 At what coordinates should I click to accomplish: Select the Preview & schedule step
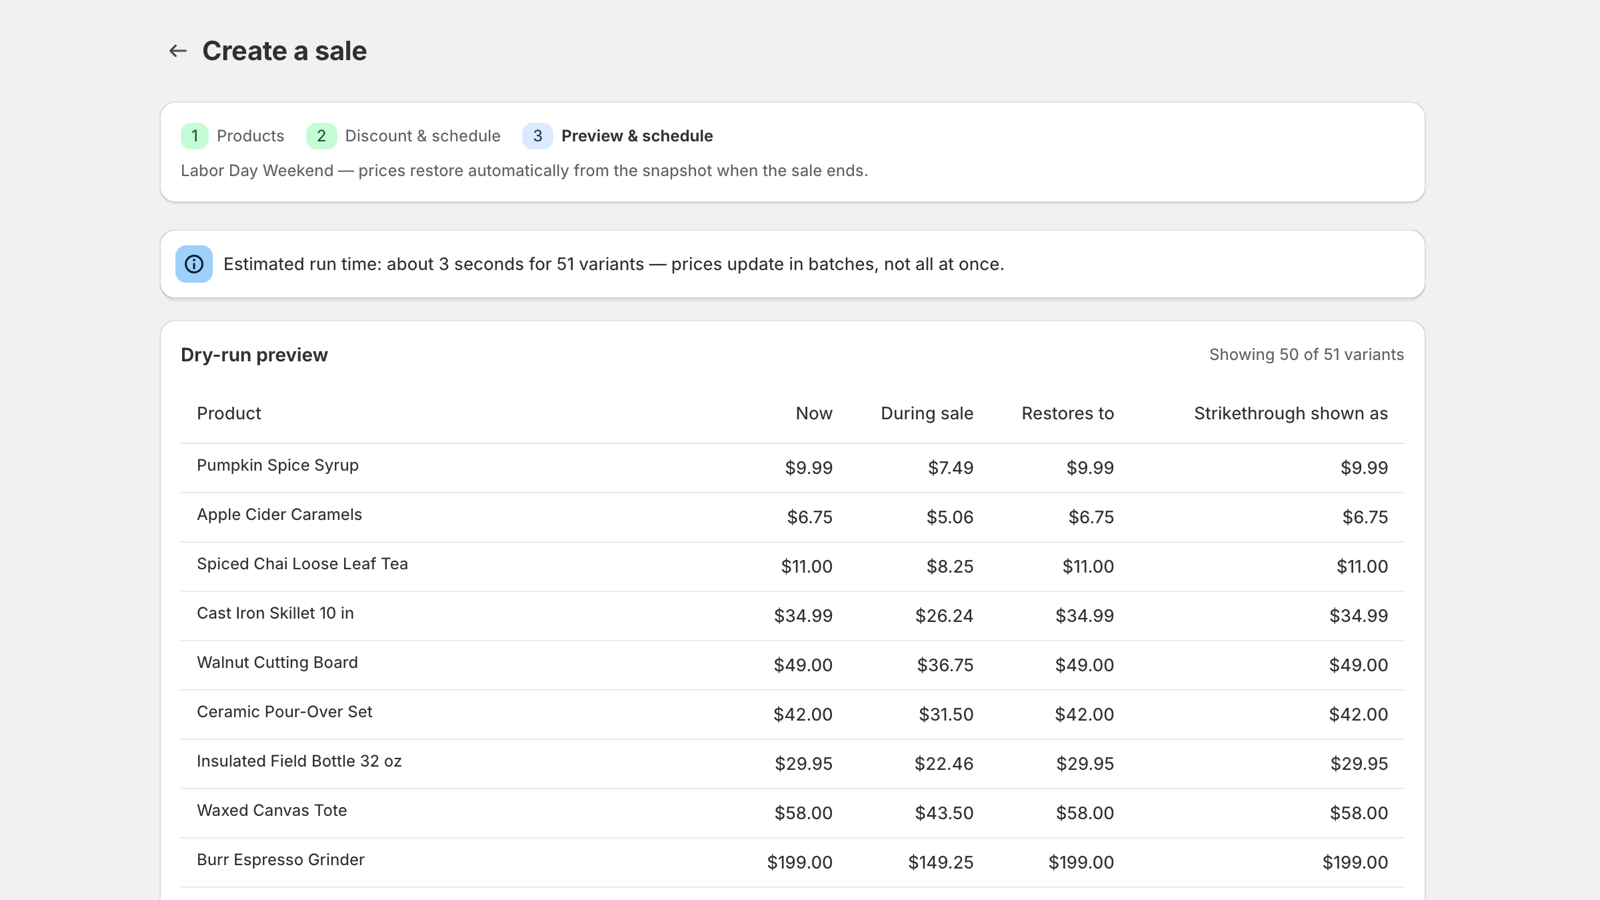(x=637, y=136)
